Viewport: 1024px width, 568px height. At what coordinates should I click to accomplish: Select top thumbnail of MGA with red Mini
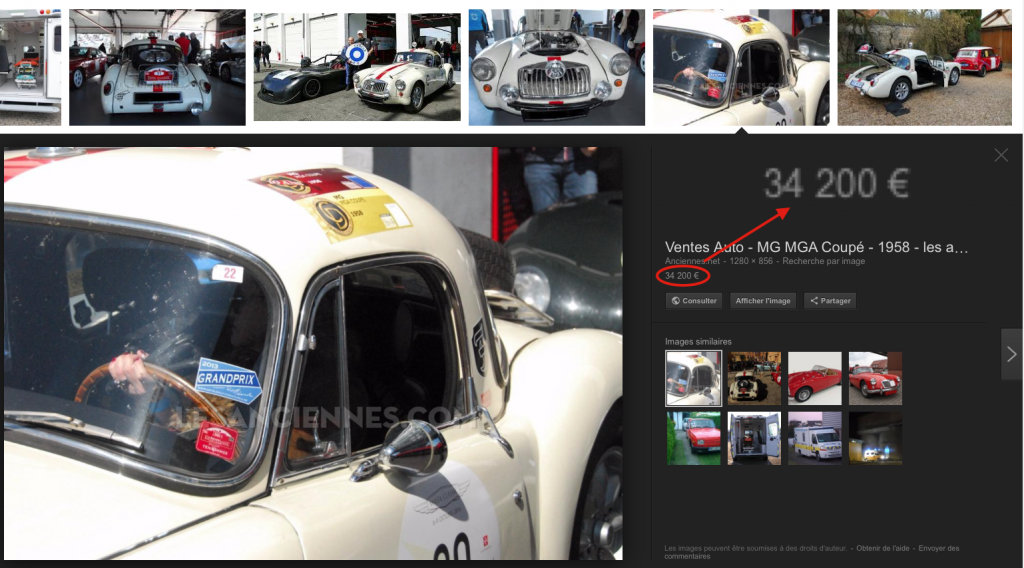click(x=925, y=67)
